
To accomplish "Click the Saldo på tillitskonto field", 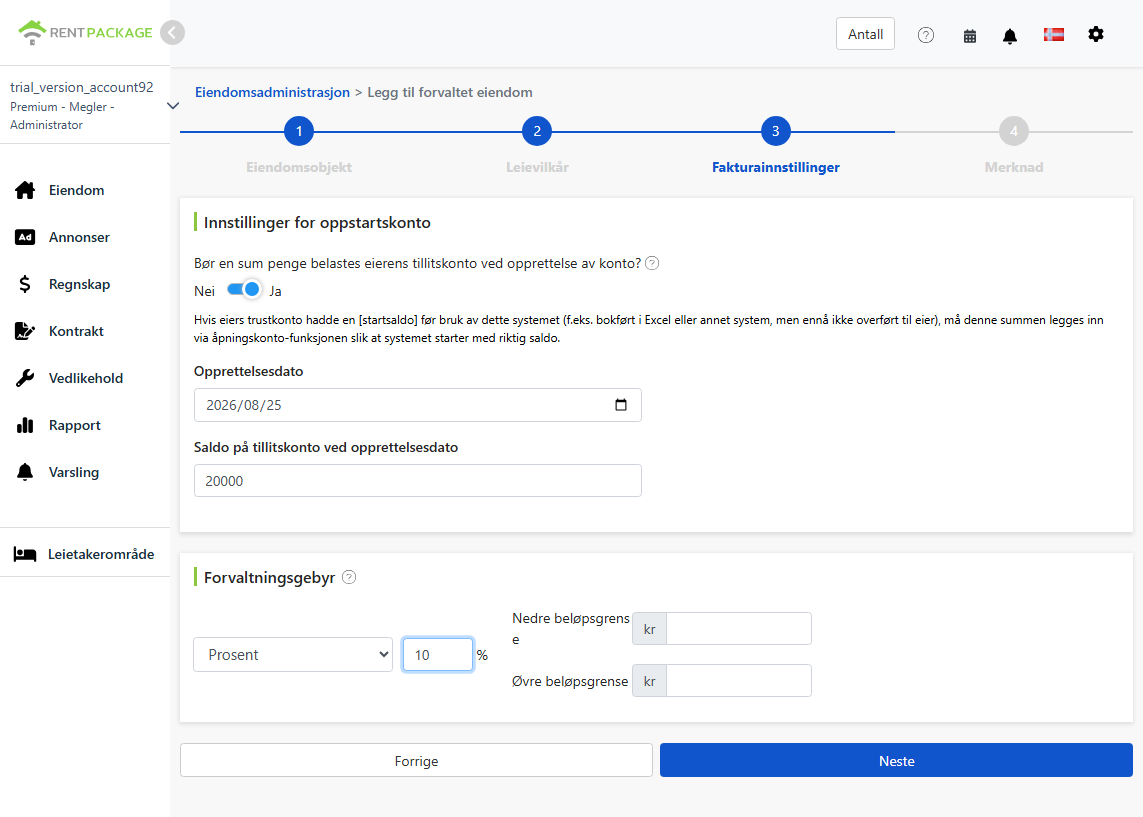I will click(x=418, y=481).
